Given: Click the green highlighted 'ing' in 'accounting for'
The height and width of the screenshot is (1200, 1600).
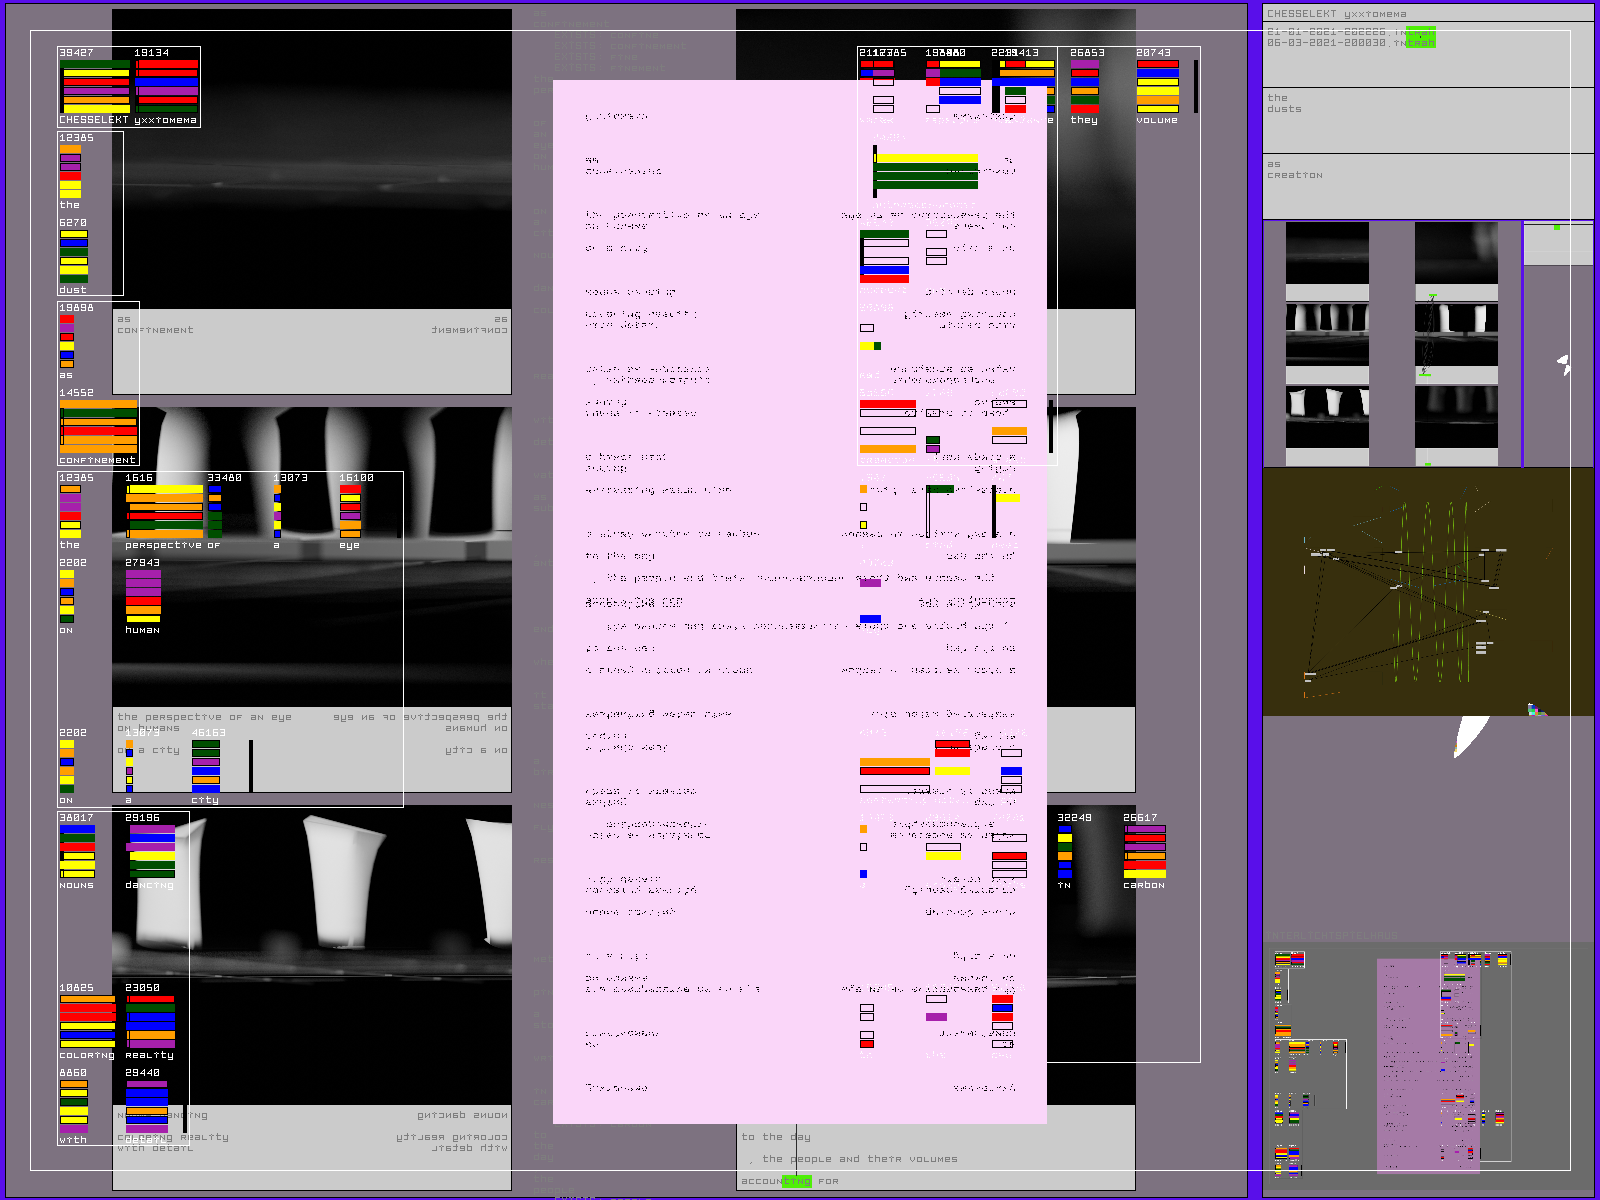Looking at the screenshot, I should tap(796, 1181).
